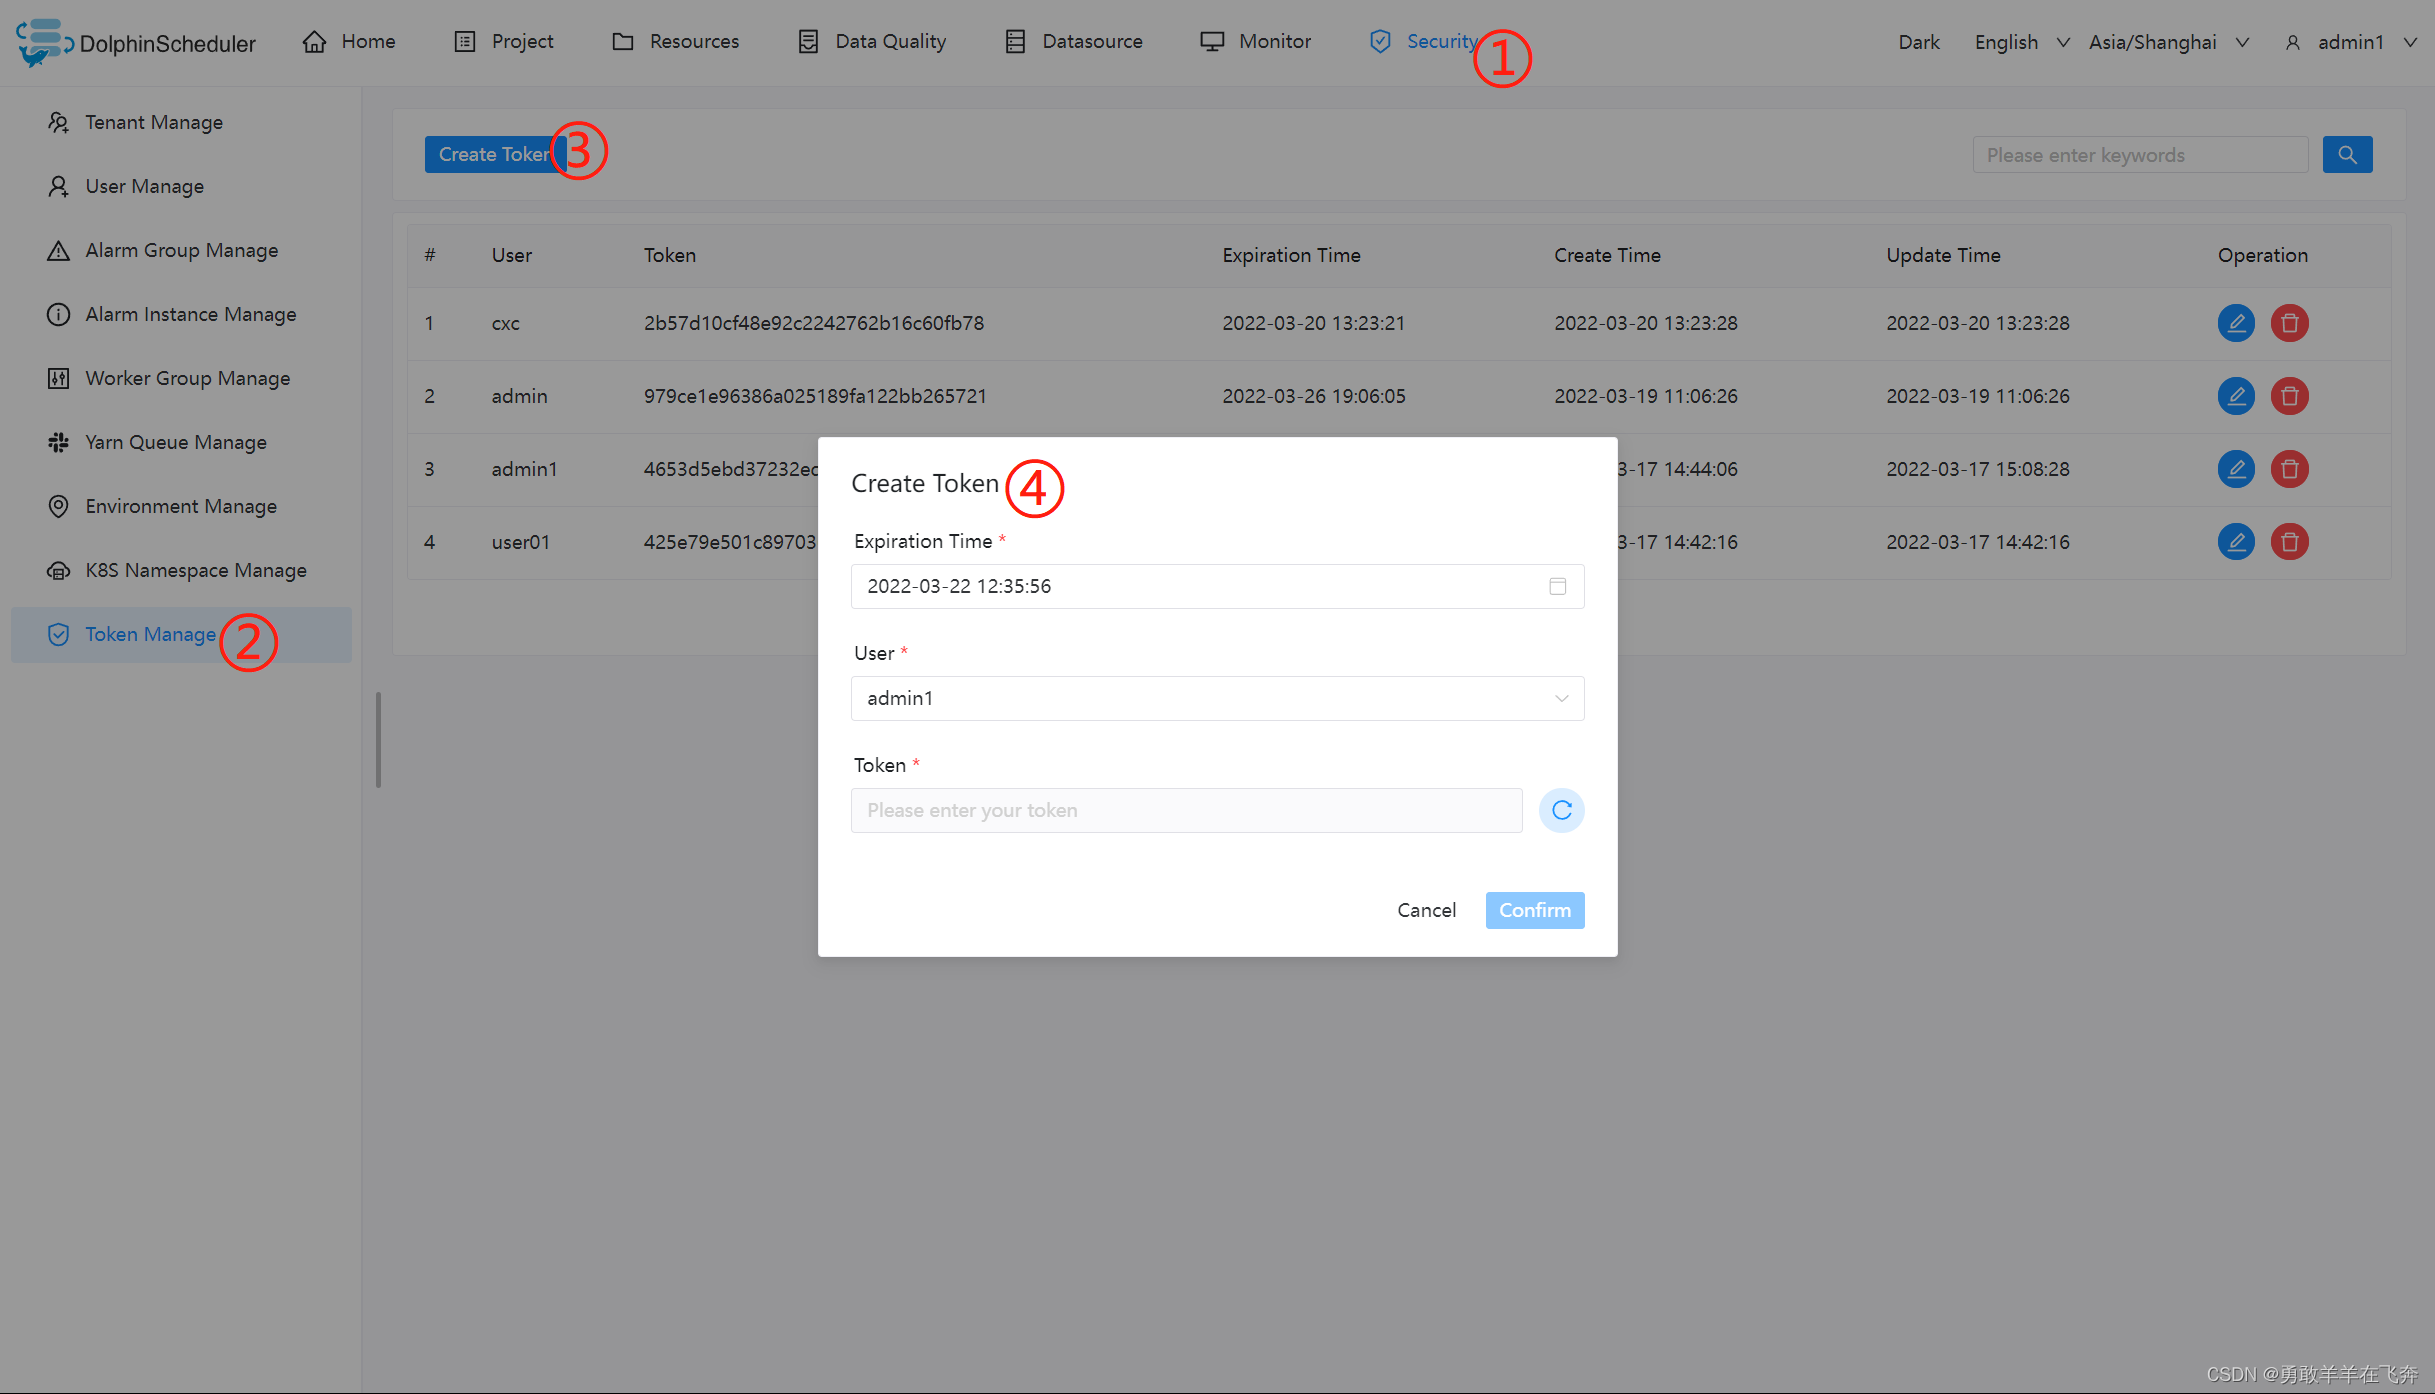Click the Alarm Group Manage icon
This screenshot has width=2435, height=1394.
(x=57, y=249)
